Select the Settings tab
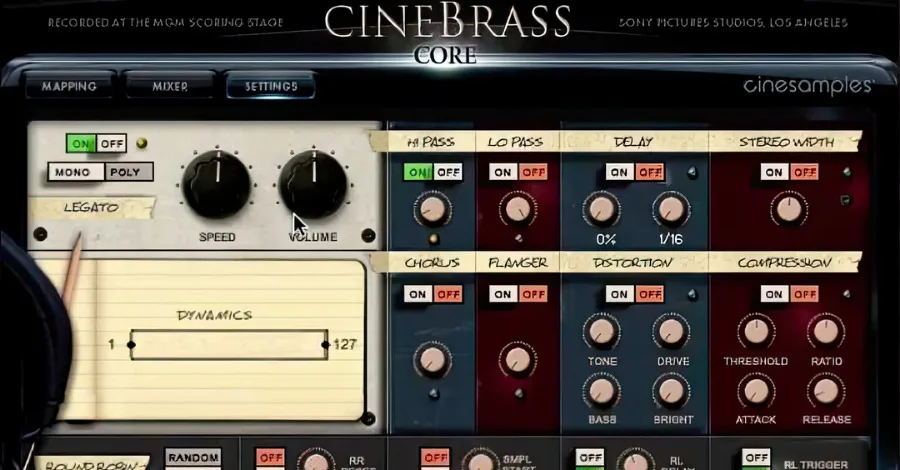Screen dimensions: 900x470 (271, 86)
